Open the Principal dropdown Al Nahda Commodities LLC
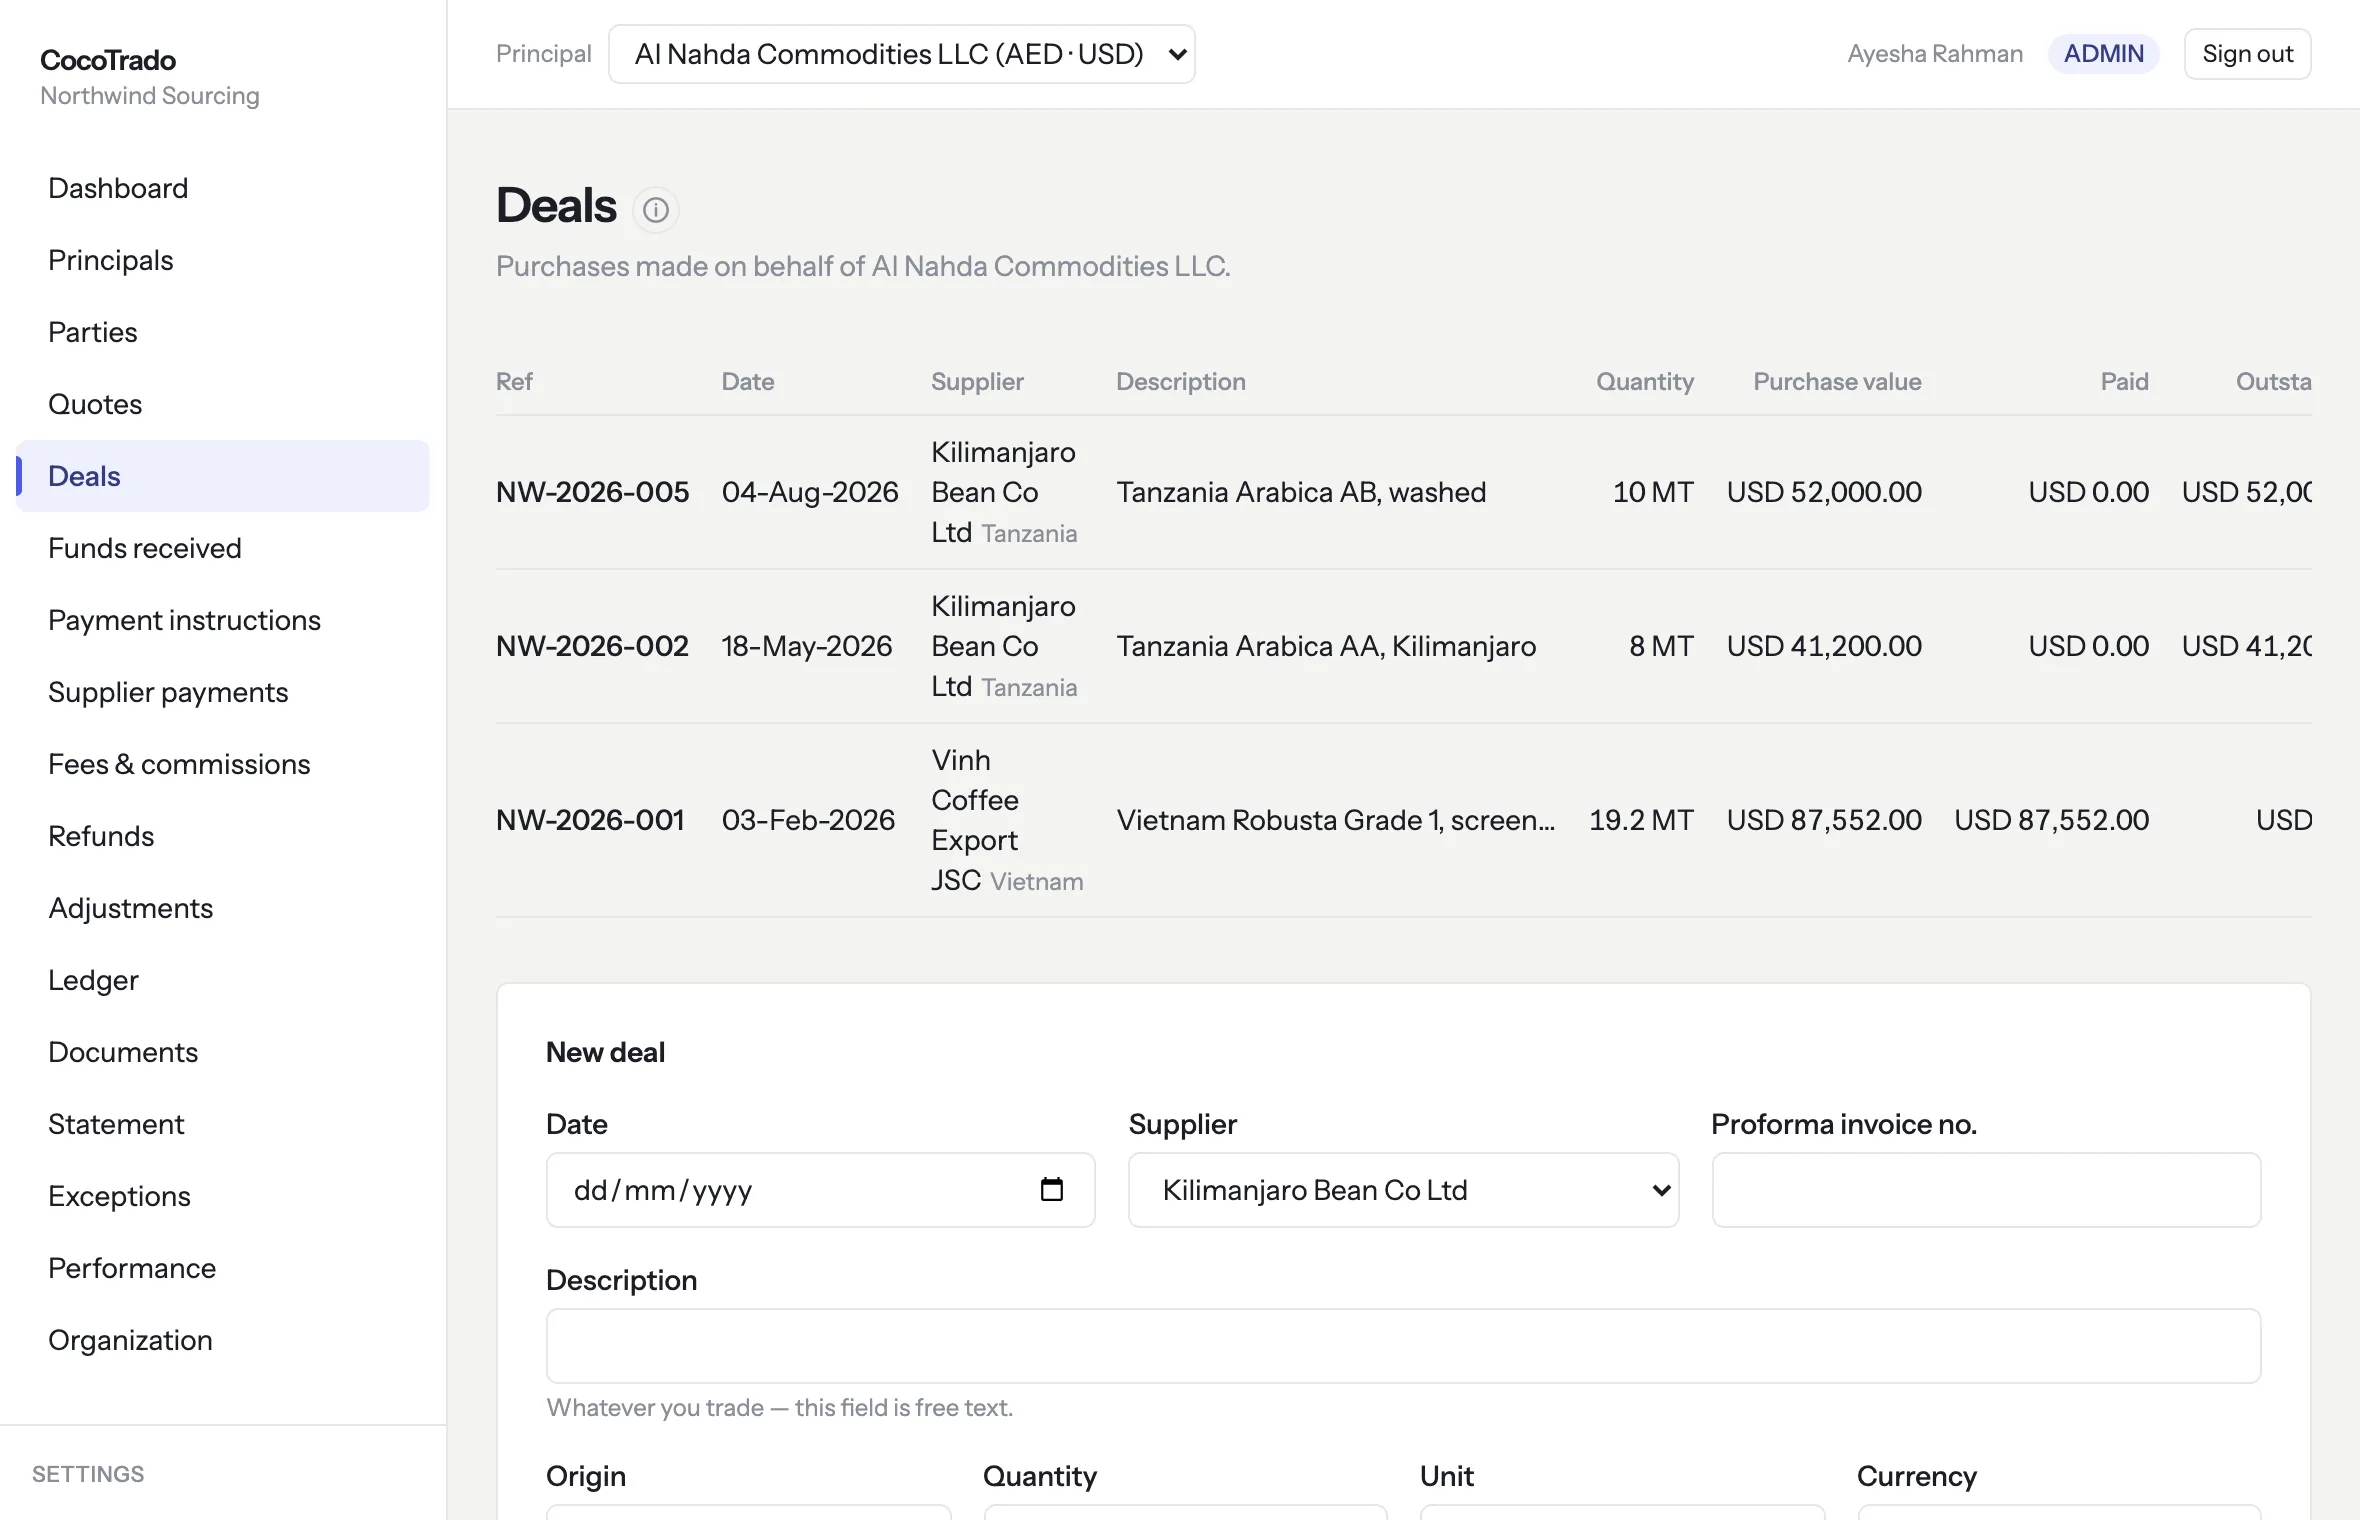This screenshot has height=1520, width=2360. 901,54
